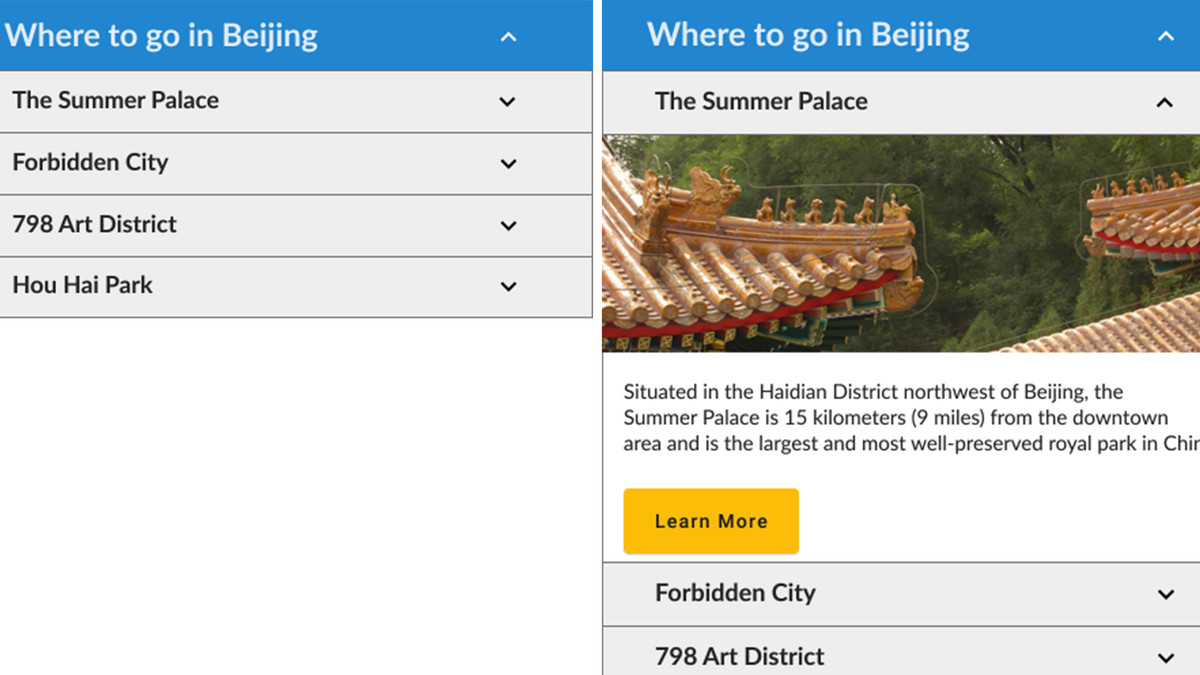1200x675 pixels.
Task: Expand 798 Art District chevron in left panel
Action: coord(508,225)
